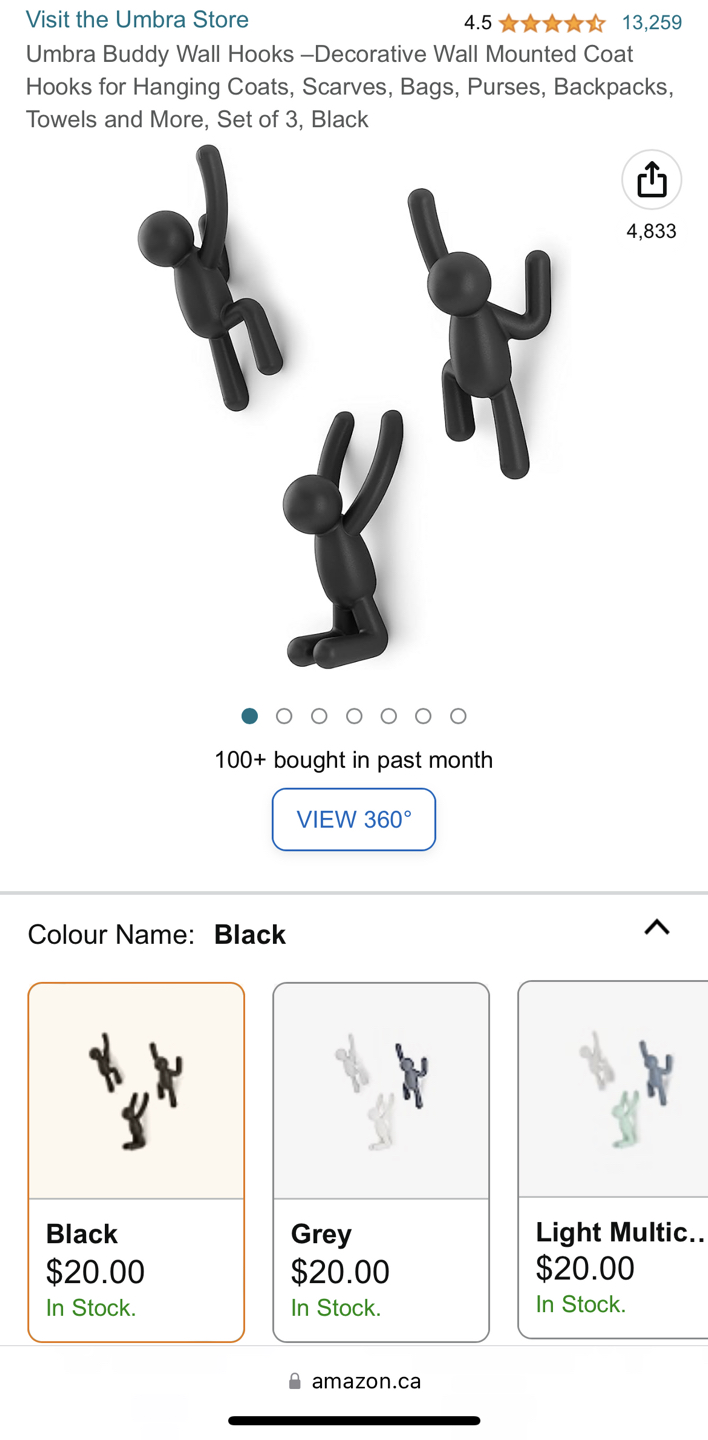Image resolution: width=708 pixels, height=1440 pixels.
Task: Tap the lock icon beside amazon.ca
Action: (295, 1381)
